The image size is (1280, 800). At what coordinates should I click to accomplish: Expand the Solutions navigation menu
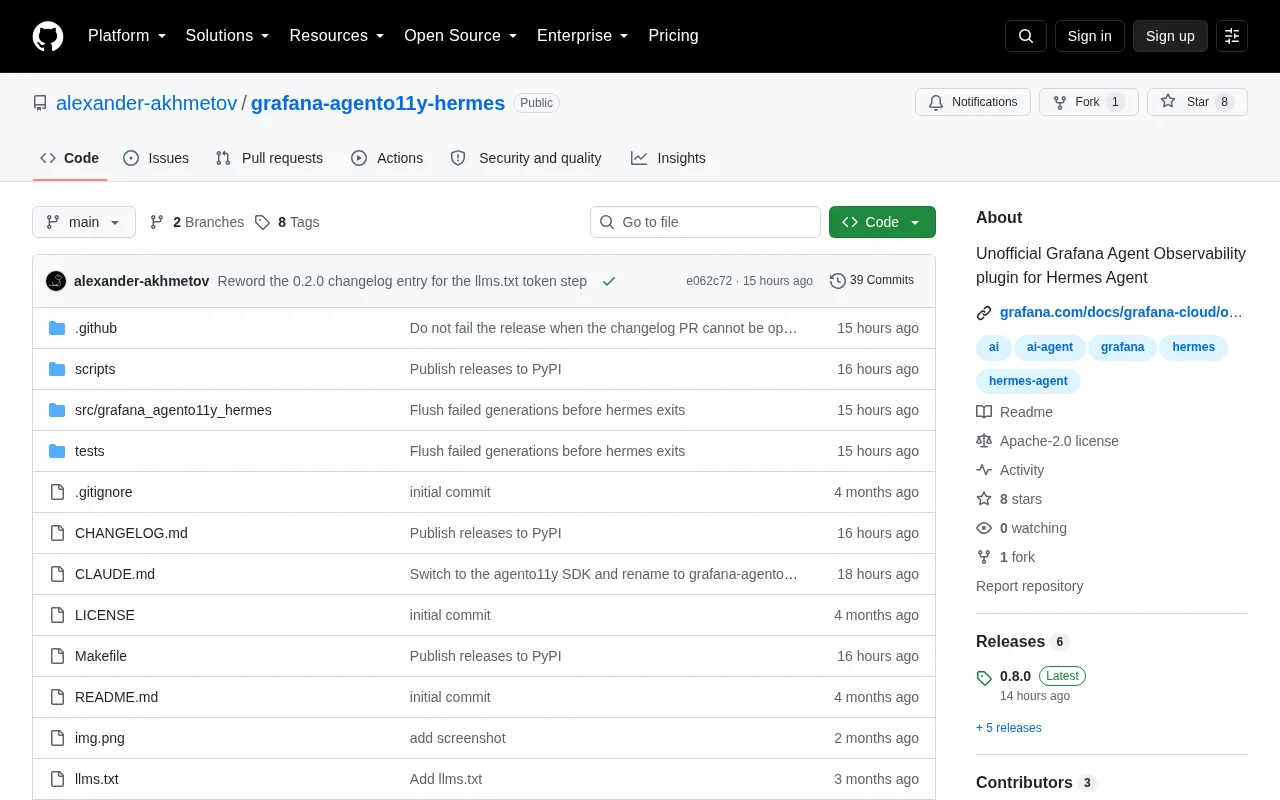click(228, 36)
